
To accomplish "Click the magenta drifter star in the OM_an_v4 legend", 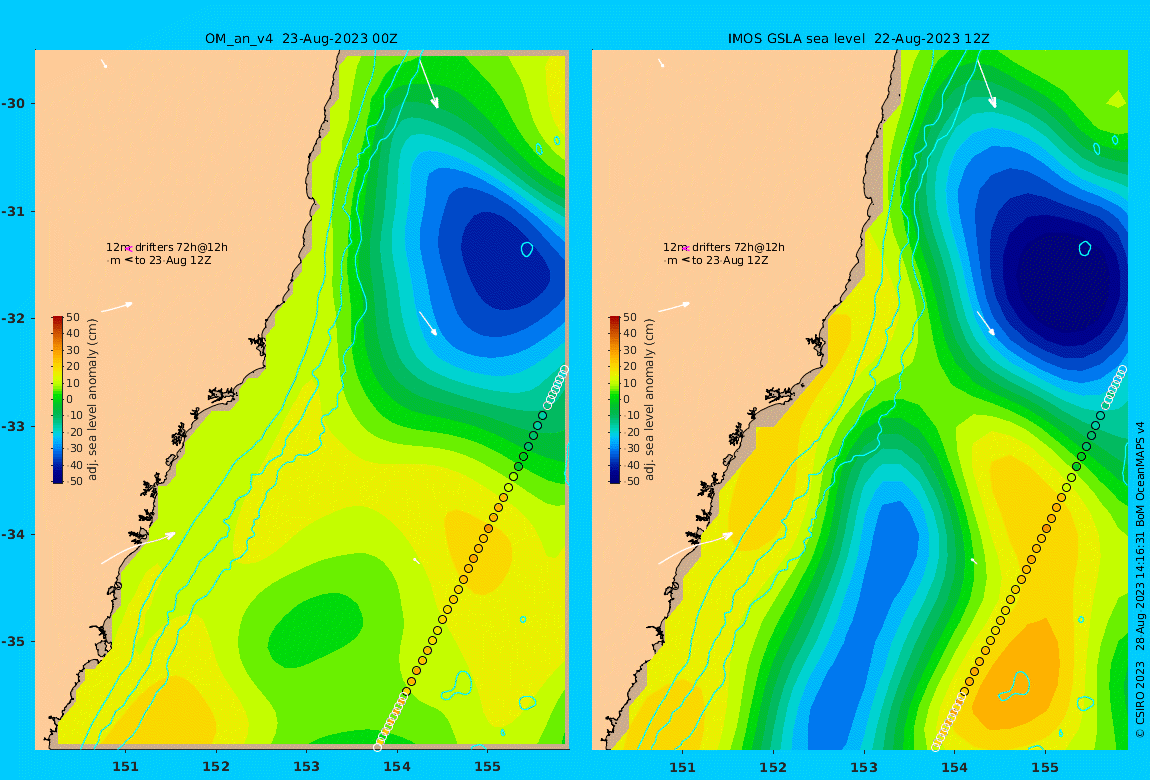I will point(128,249).
